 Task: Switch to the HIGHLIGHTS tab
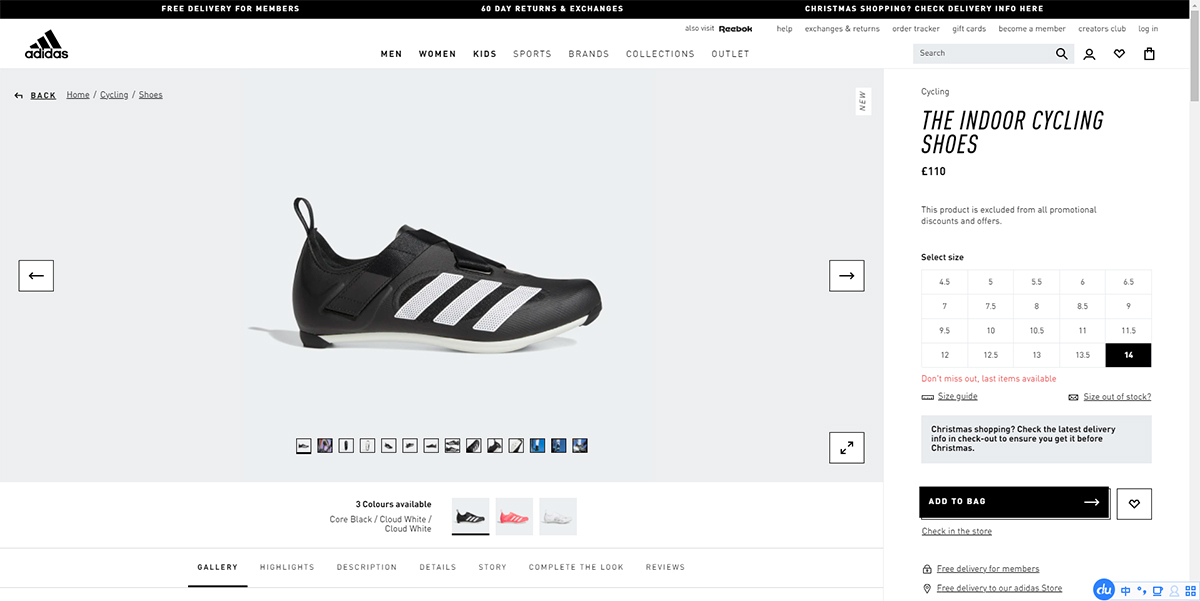pyautogui.click(x=287, y=567)
